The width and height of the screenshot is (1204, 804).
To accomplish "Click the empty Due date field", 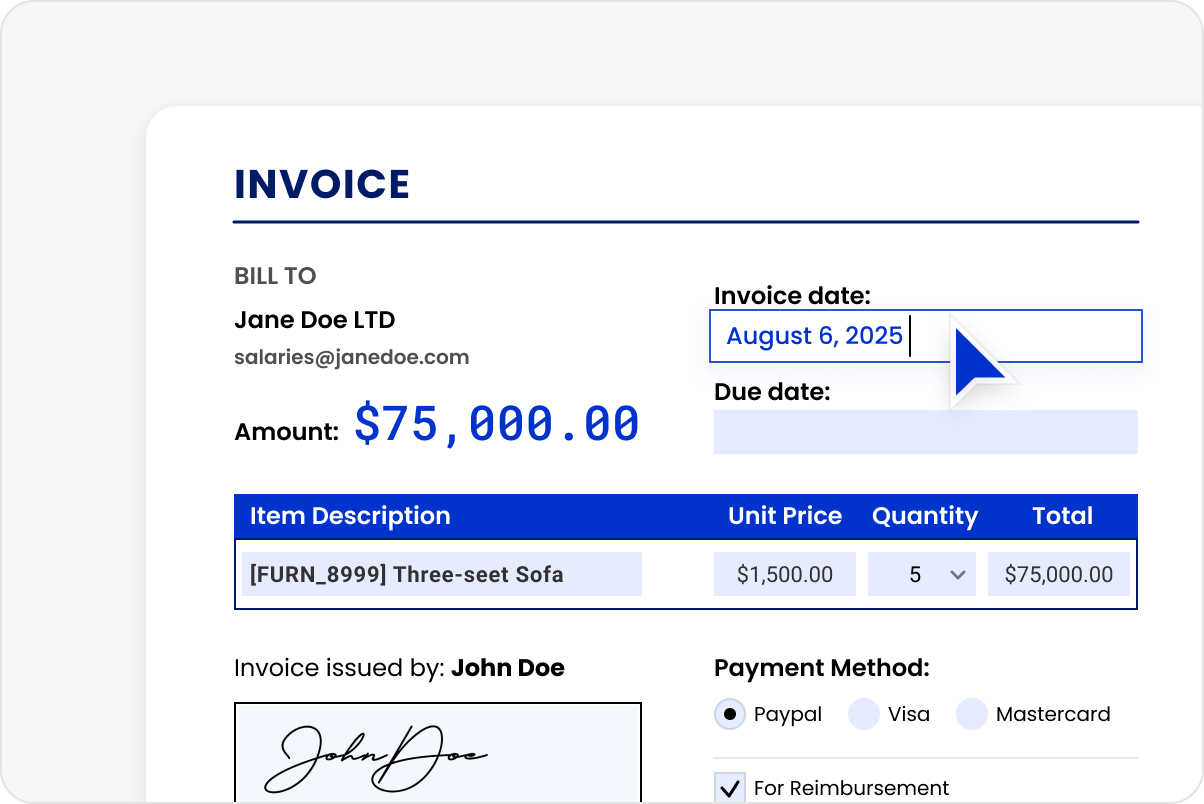I will pyautogui.click(x=925, y=432).
